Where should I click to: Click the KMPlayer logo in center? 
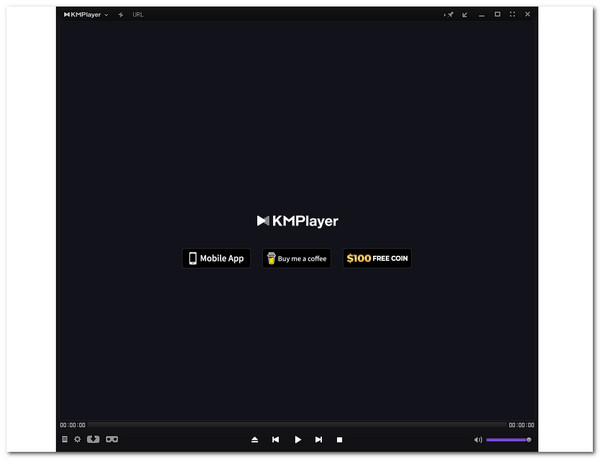pos(297,221)
